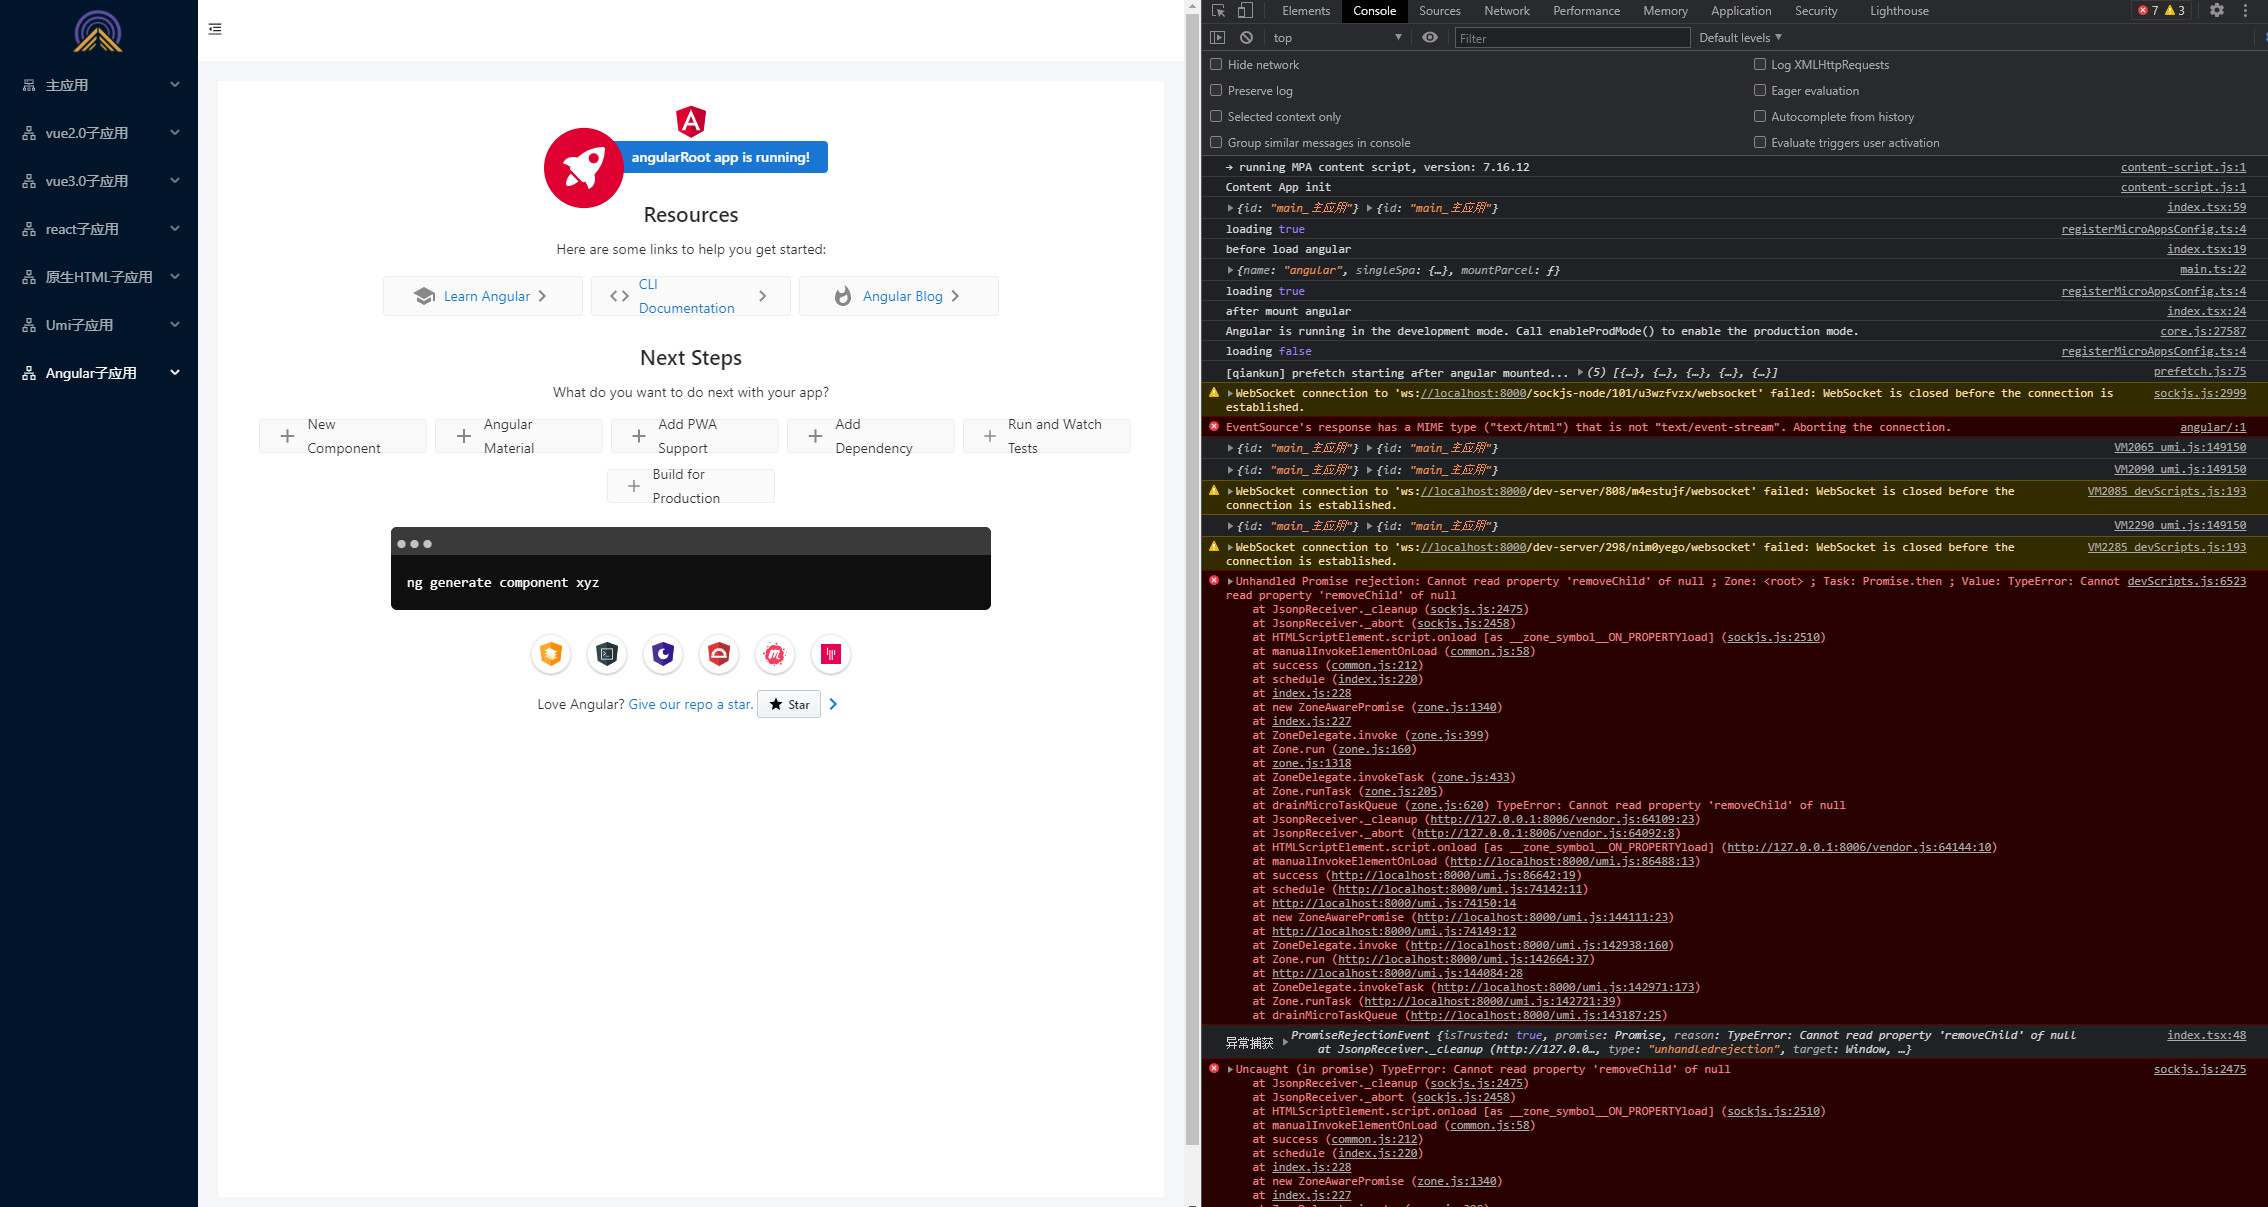Image resolution: width=2268 pixels, height=1207 pixels.
Task: Open the magenta square icon
Action: click(x=831, y=654)
